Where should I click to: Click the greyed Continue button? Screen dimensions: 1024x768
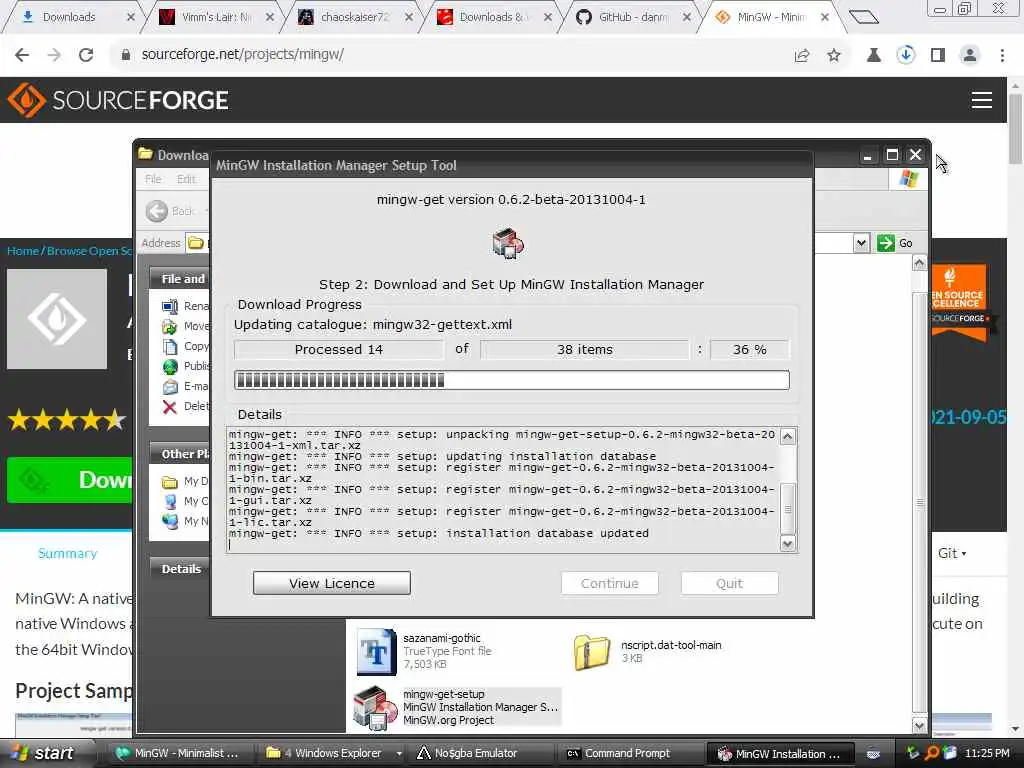[609, 583]
